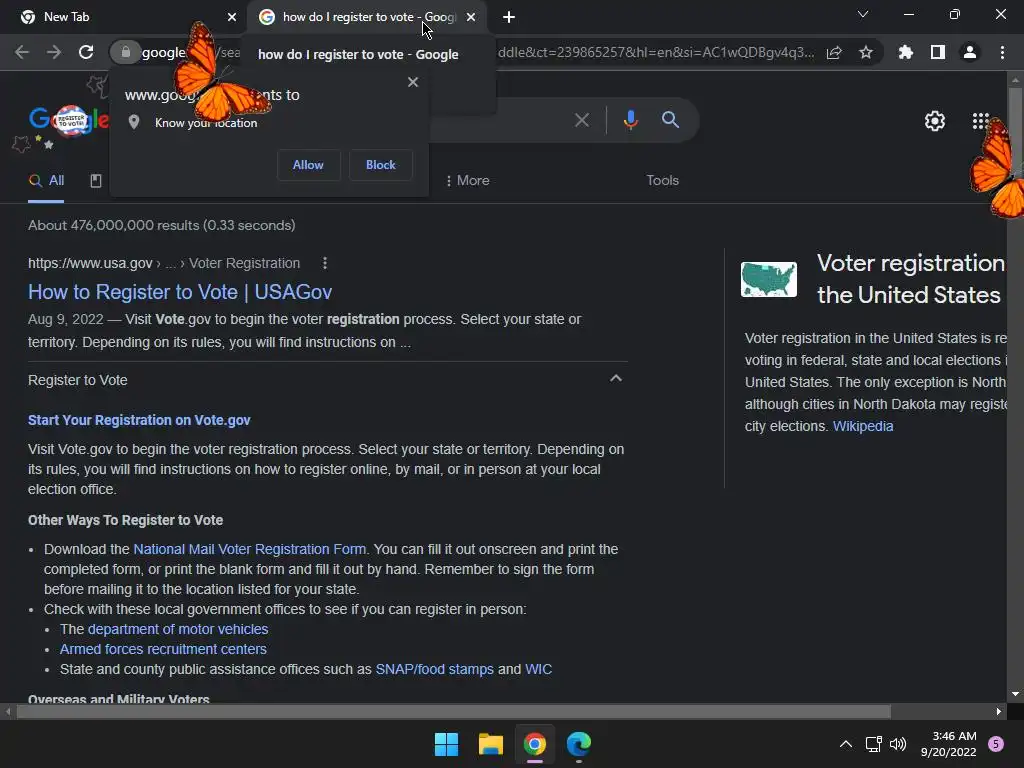
Task: Open the network tray icon
Action: (x=873, y=744)
